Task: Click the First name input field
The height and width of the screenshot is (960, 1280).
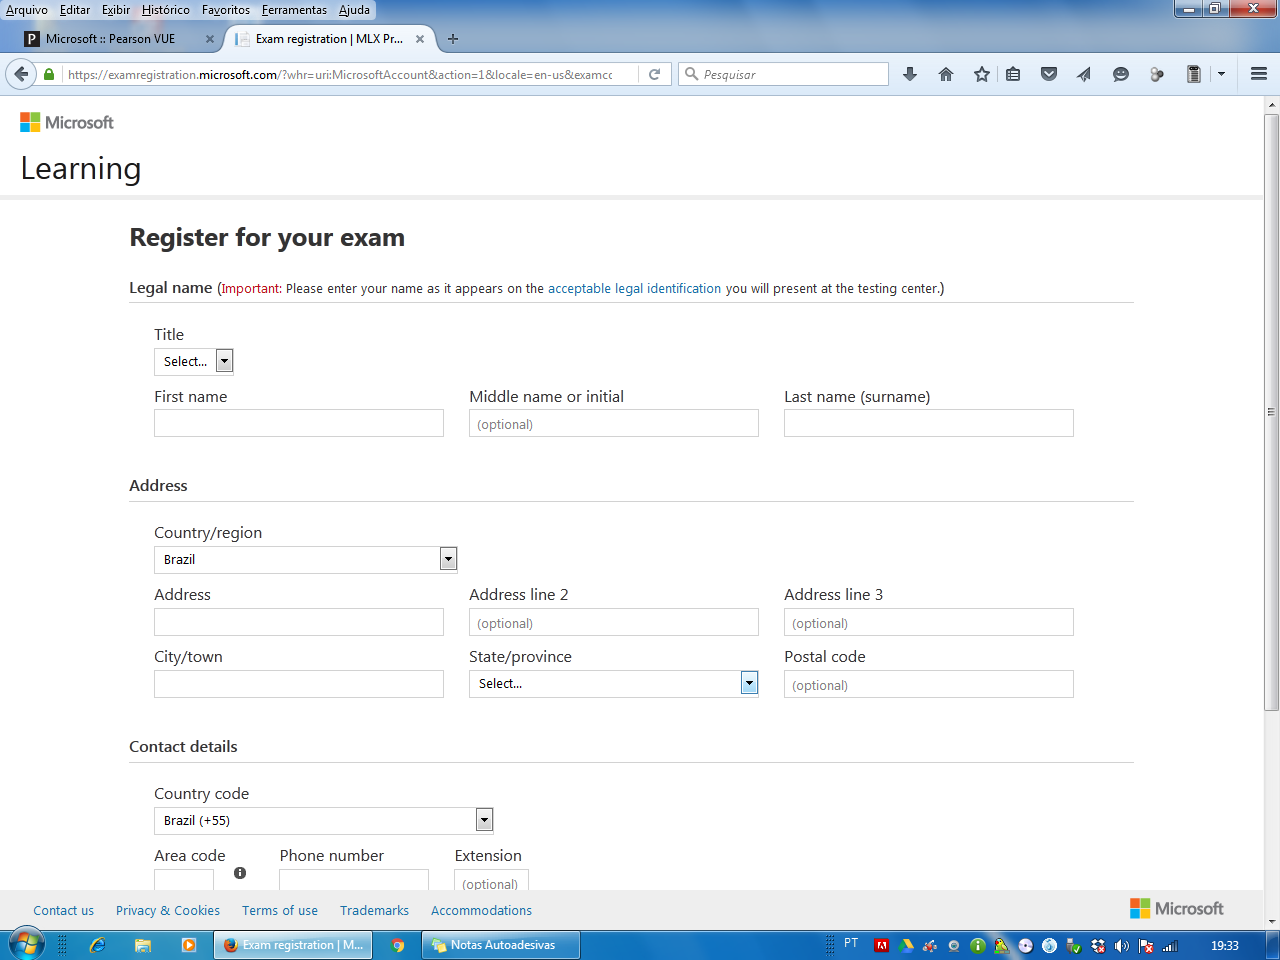Action: point(299,423)
